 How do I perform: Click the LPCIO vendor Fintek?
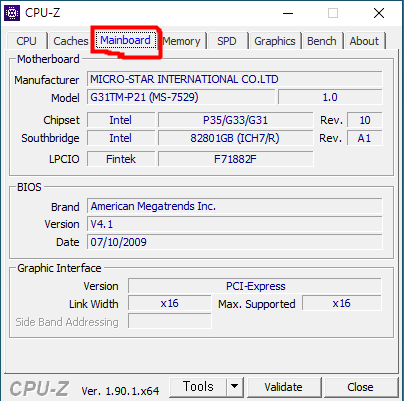point(121,159)
